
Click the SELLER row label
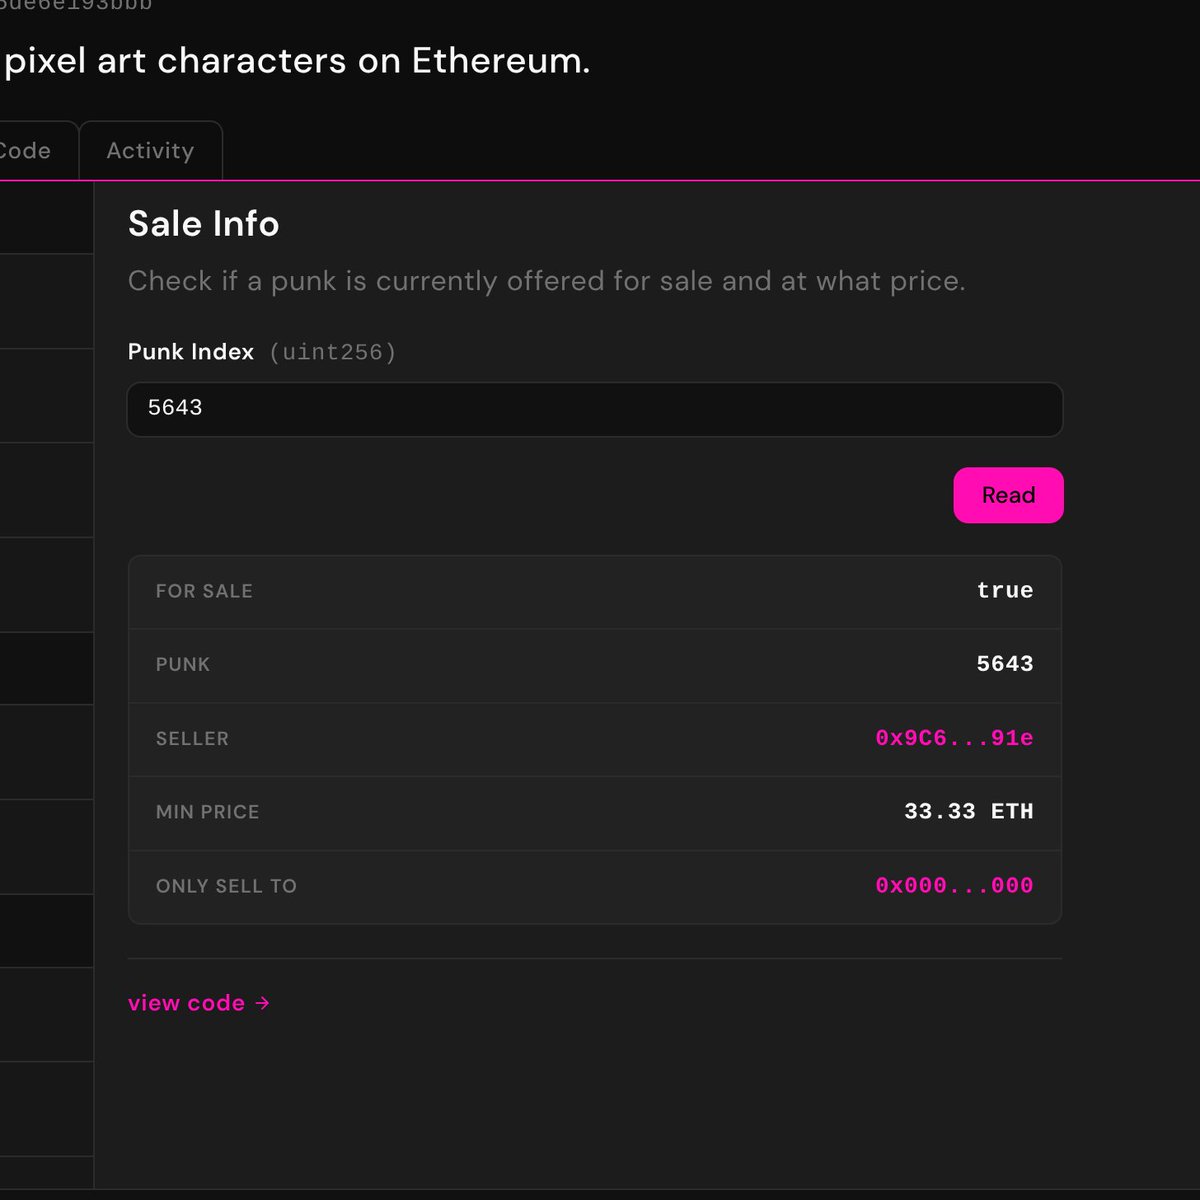click(x=192, y=739)
